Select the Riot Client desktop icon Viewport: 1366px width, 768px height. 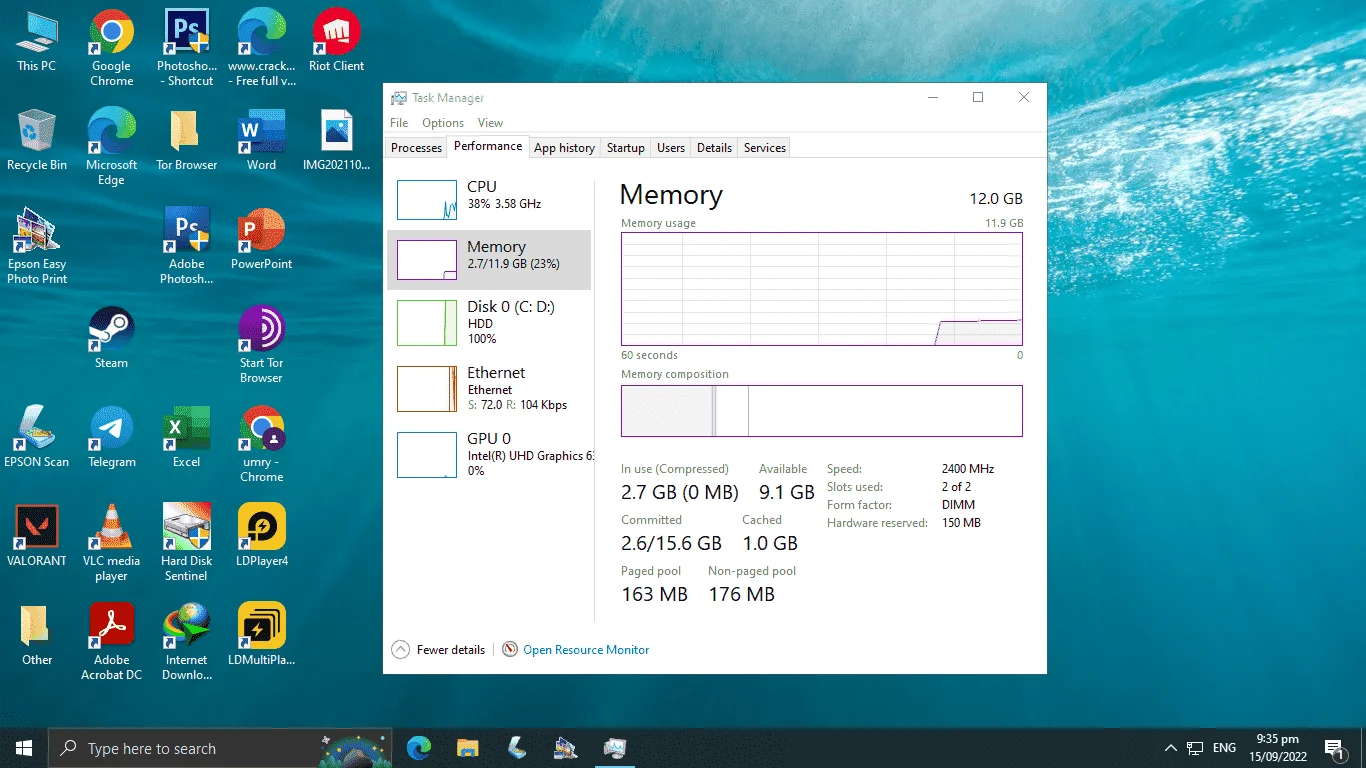pyautogui.click(x=336, y=42)
